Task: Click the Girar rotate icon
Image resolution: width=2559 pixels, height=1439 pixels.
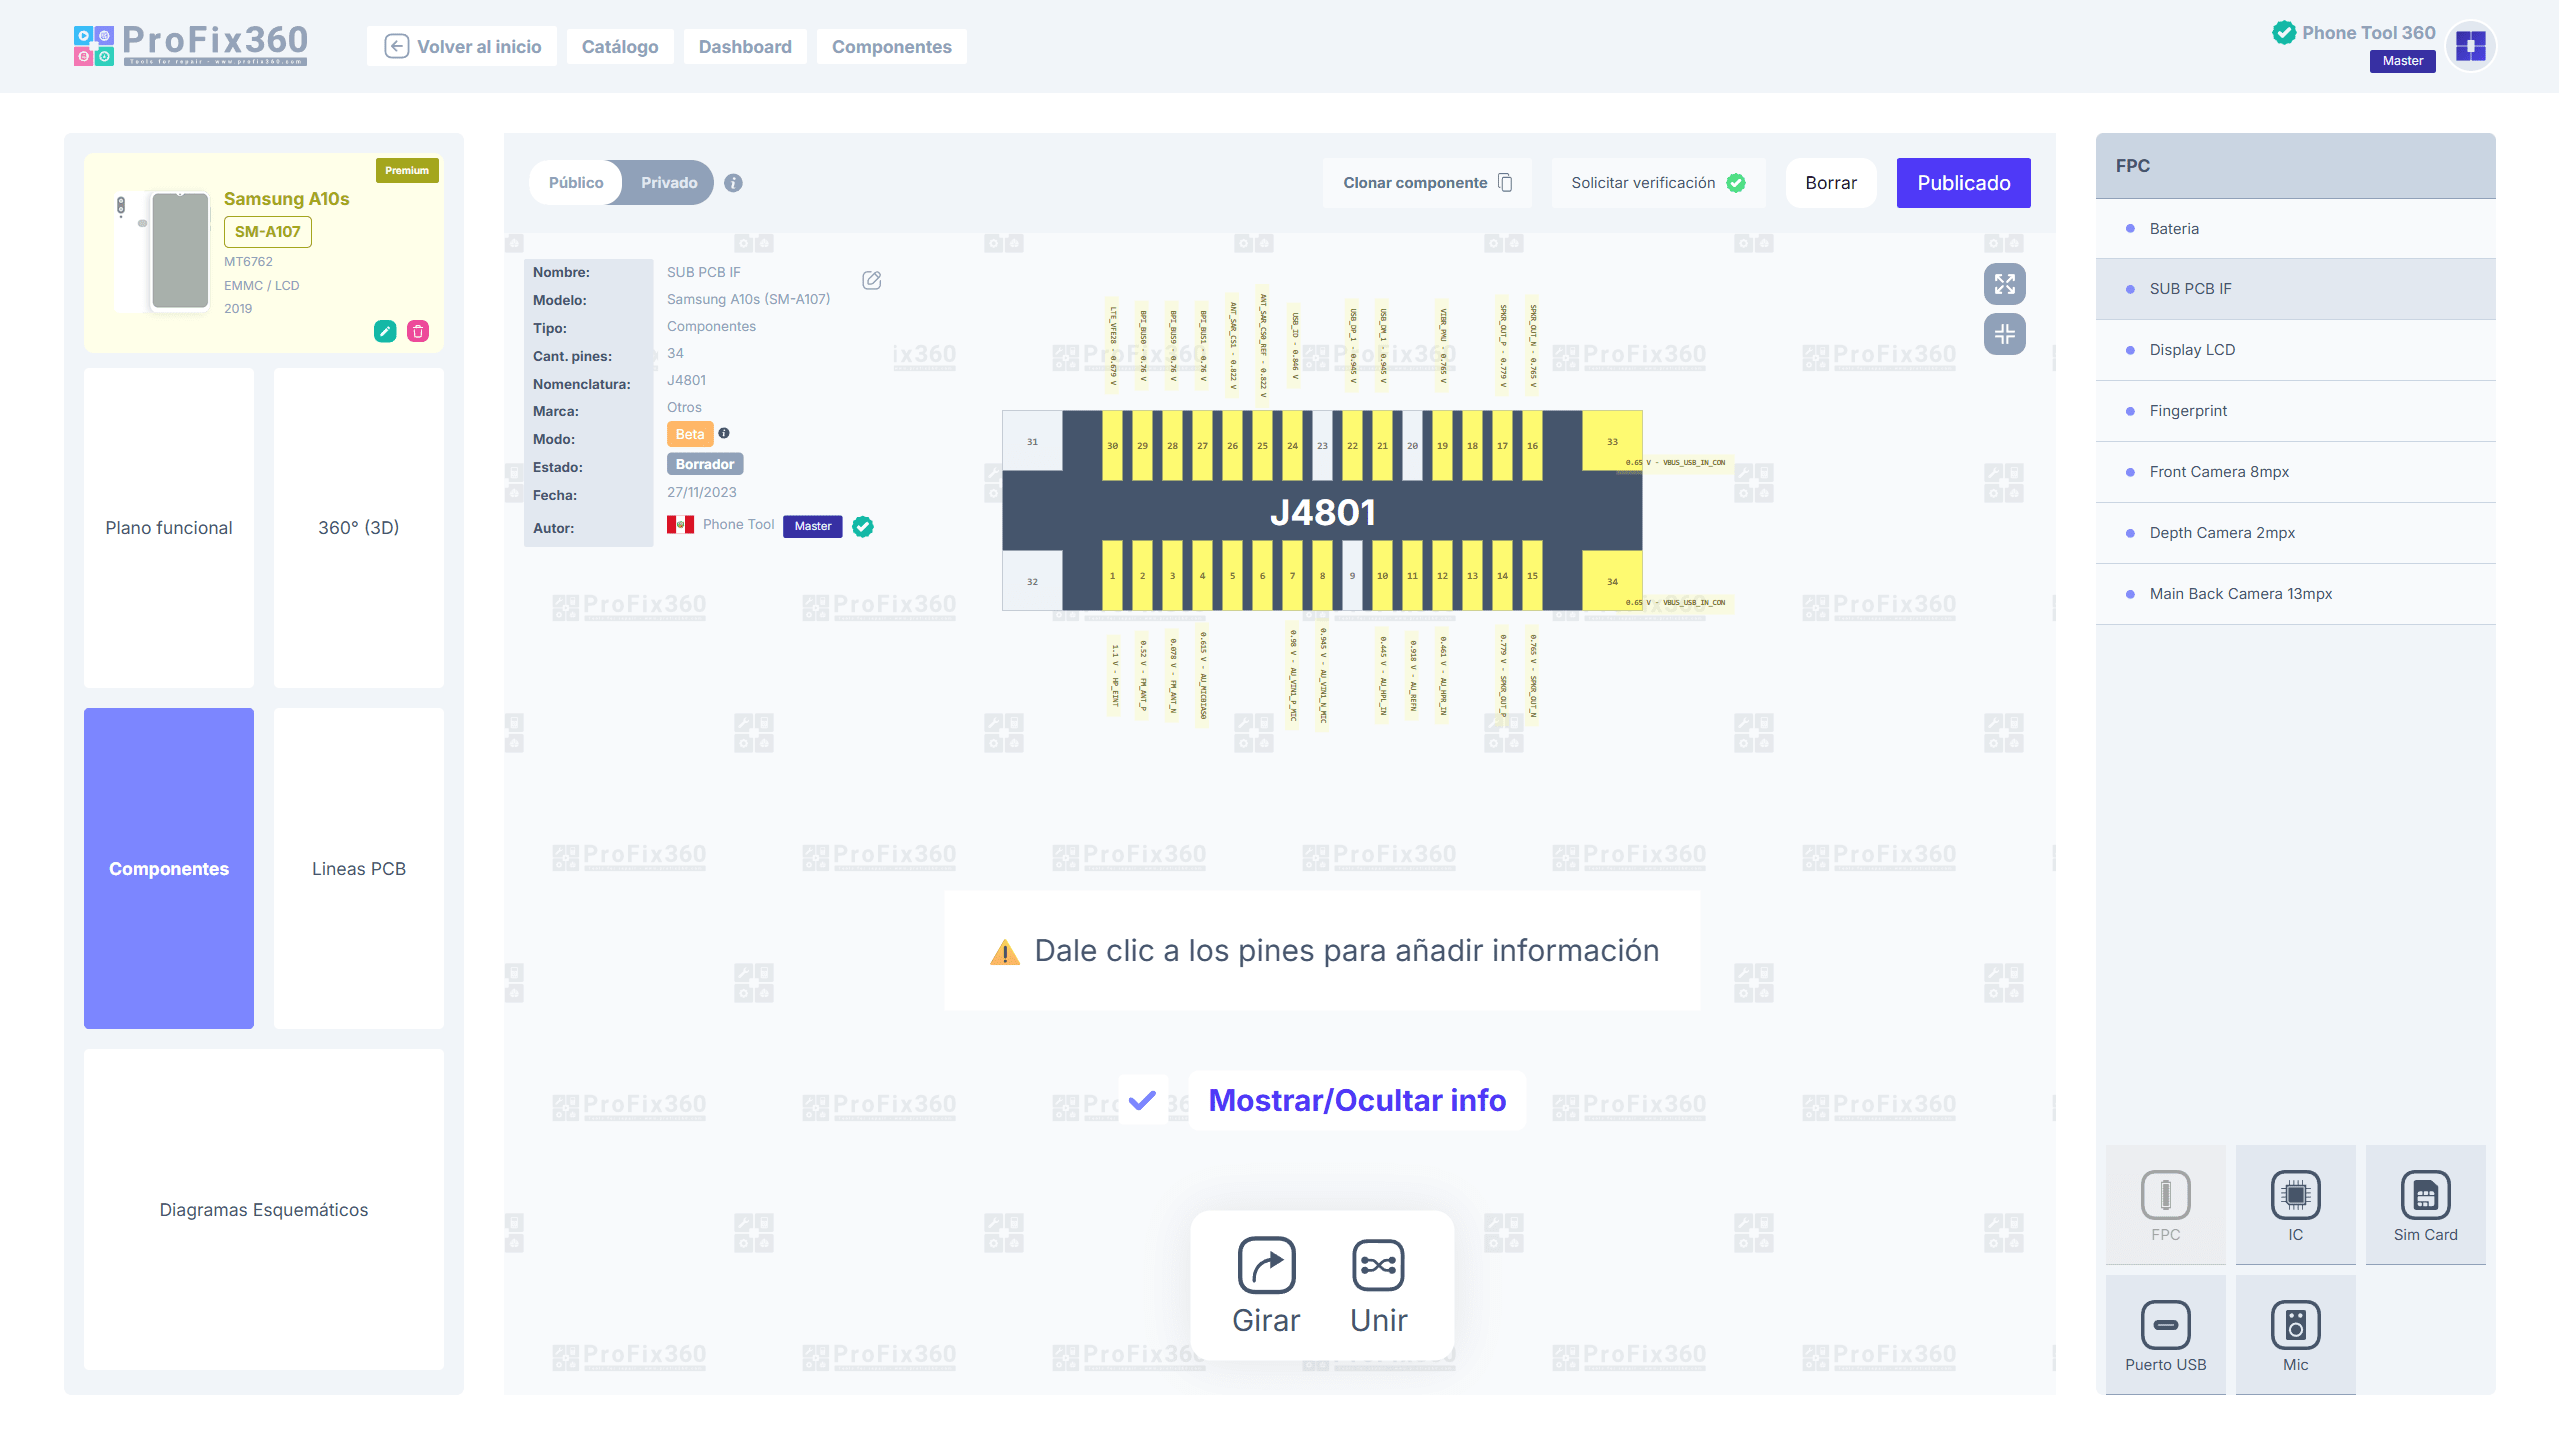Action: [1266, 1265]
